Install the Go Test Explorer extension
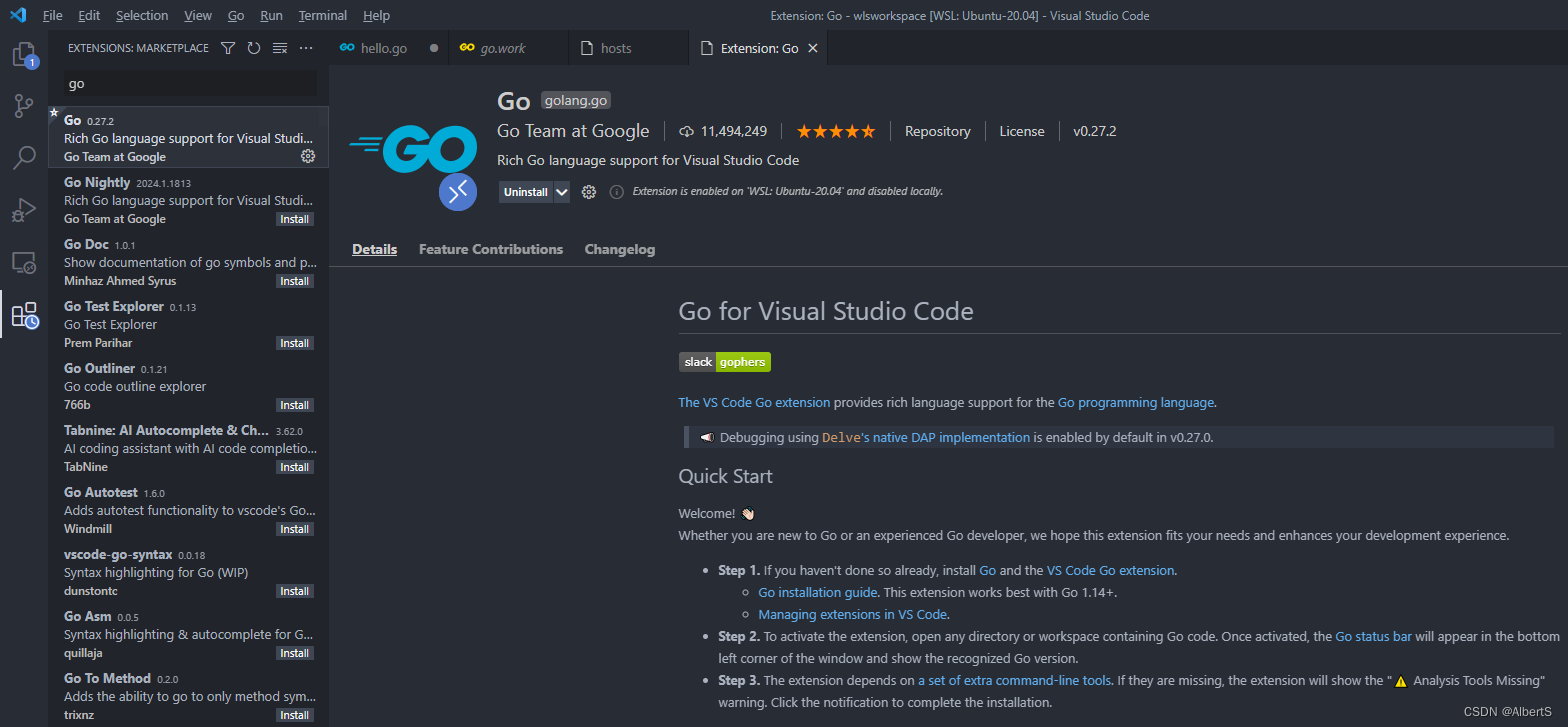 294,343
